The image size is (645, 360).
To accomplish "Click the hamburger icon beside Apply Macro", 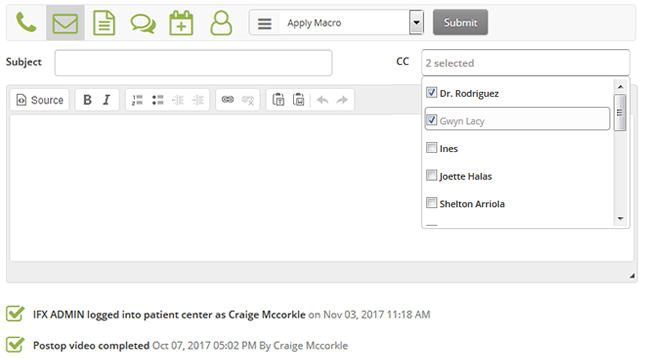I will tap(264, 23).
